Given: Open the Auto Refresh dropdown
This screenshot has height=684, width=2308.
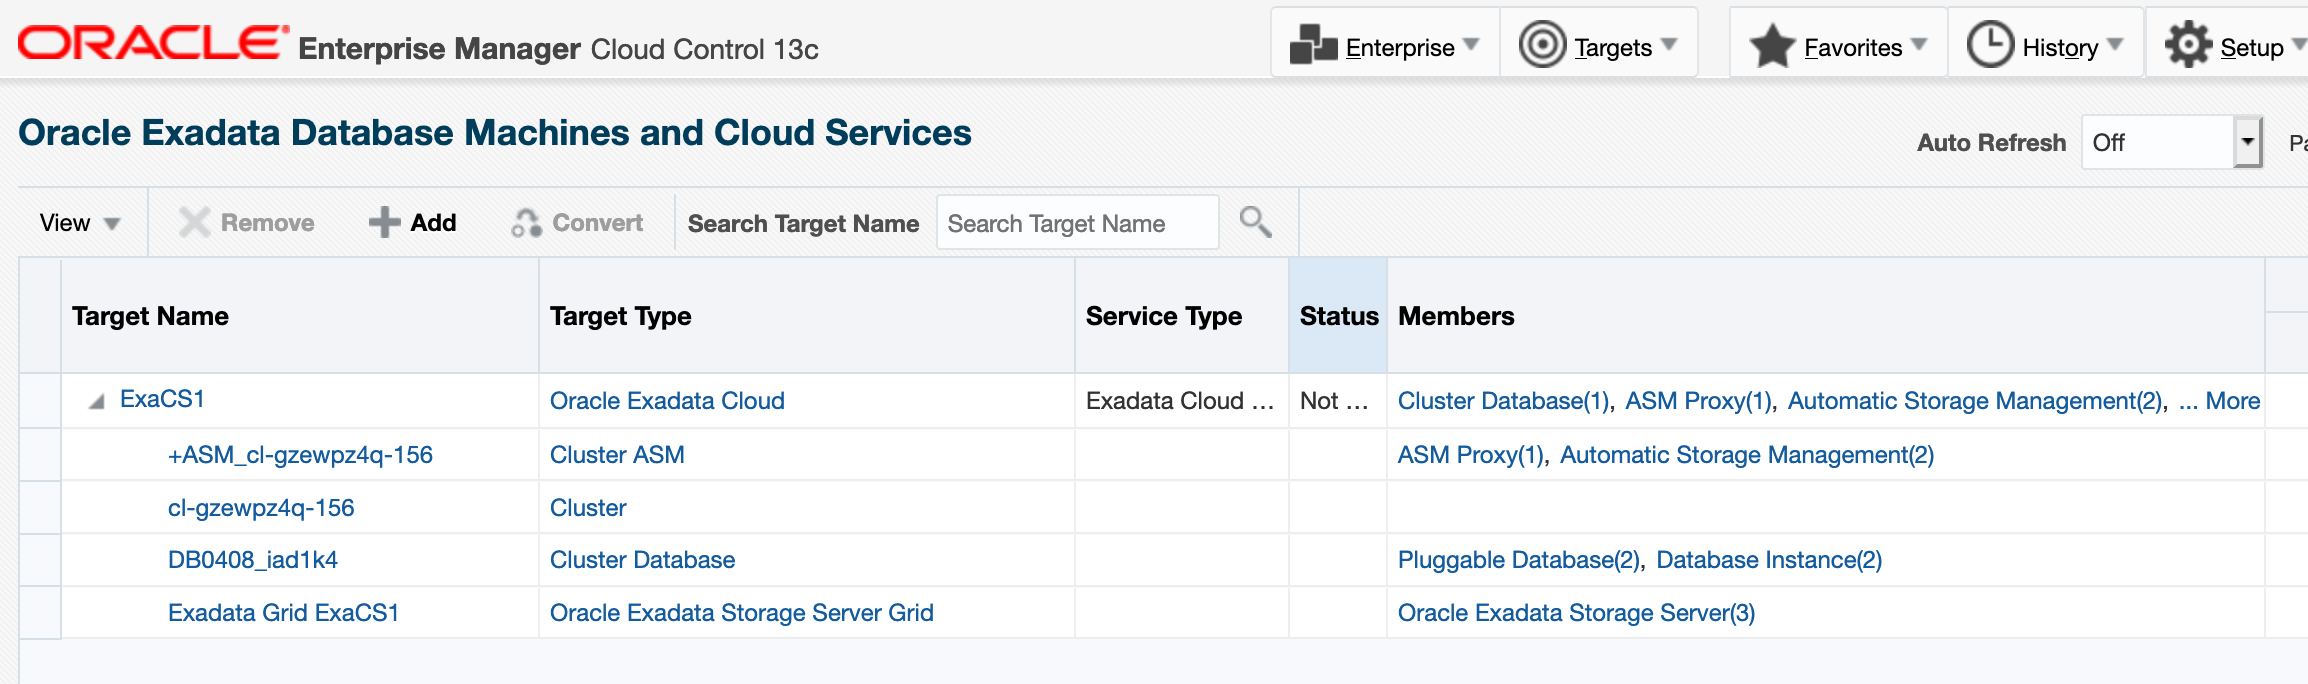Looking at the screenshot, I should coord(2247,142).
